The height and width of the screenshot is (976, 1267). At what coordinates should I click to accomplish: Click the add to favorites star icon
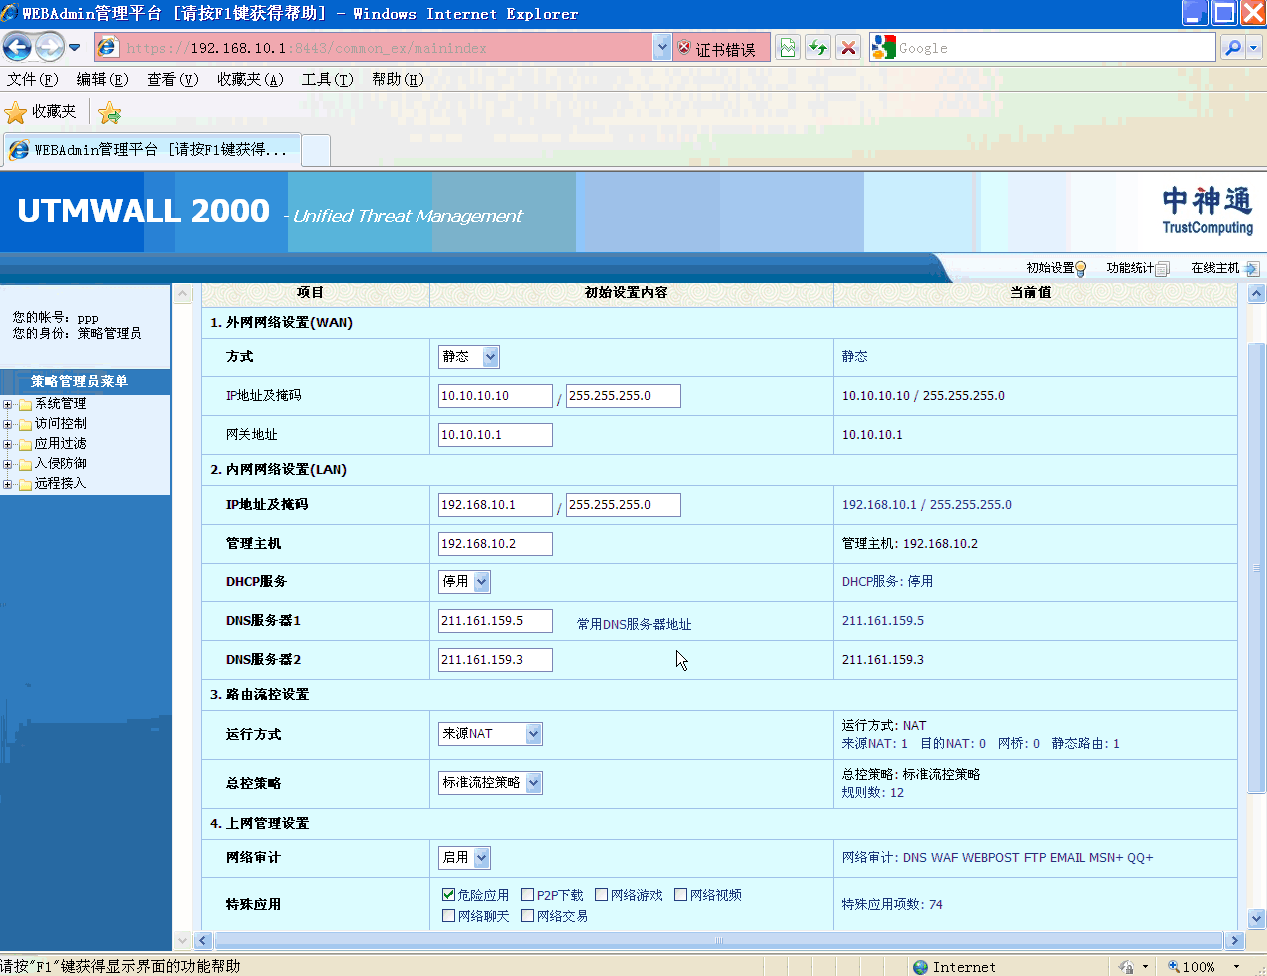tap(110, 112)
